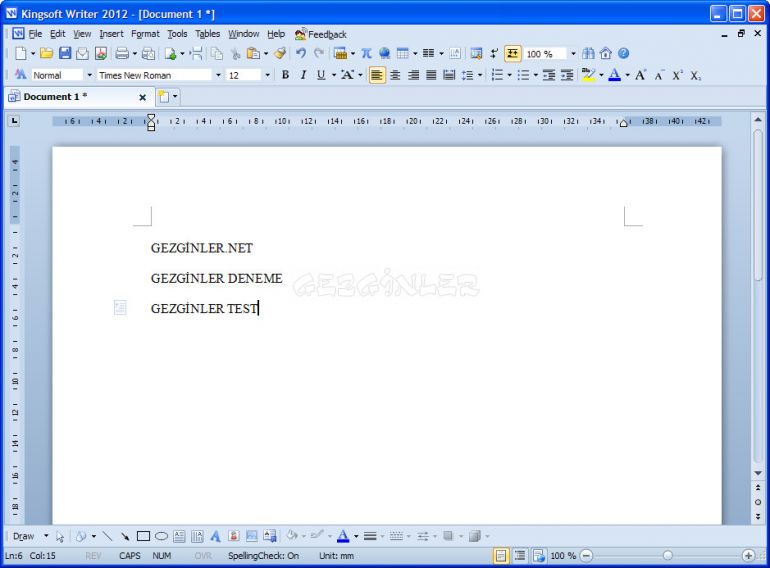This screenshot has width=770, height=568.
Task: Expand the highlight color dropdown arrow
Action: (x=601, y=75)
